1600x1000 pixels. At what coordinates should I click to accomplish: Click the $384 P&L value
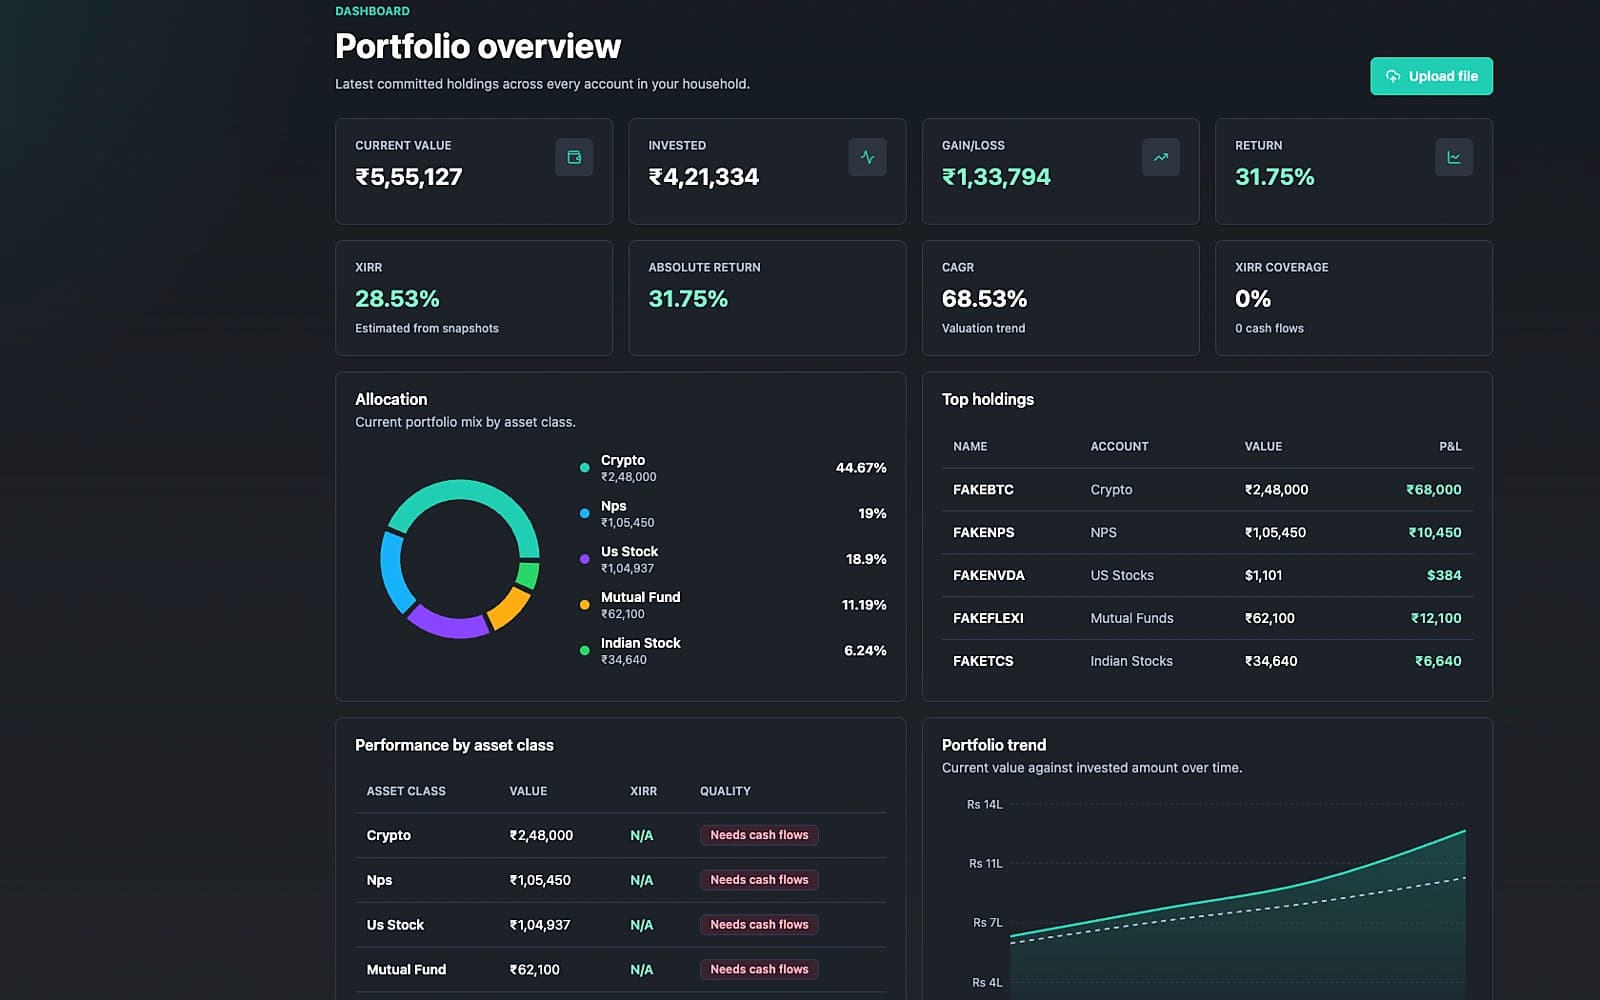tap(1444, 576)
